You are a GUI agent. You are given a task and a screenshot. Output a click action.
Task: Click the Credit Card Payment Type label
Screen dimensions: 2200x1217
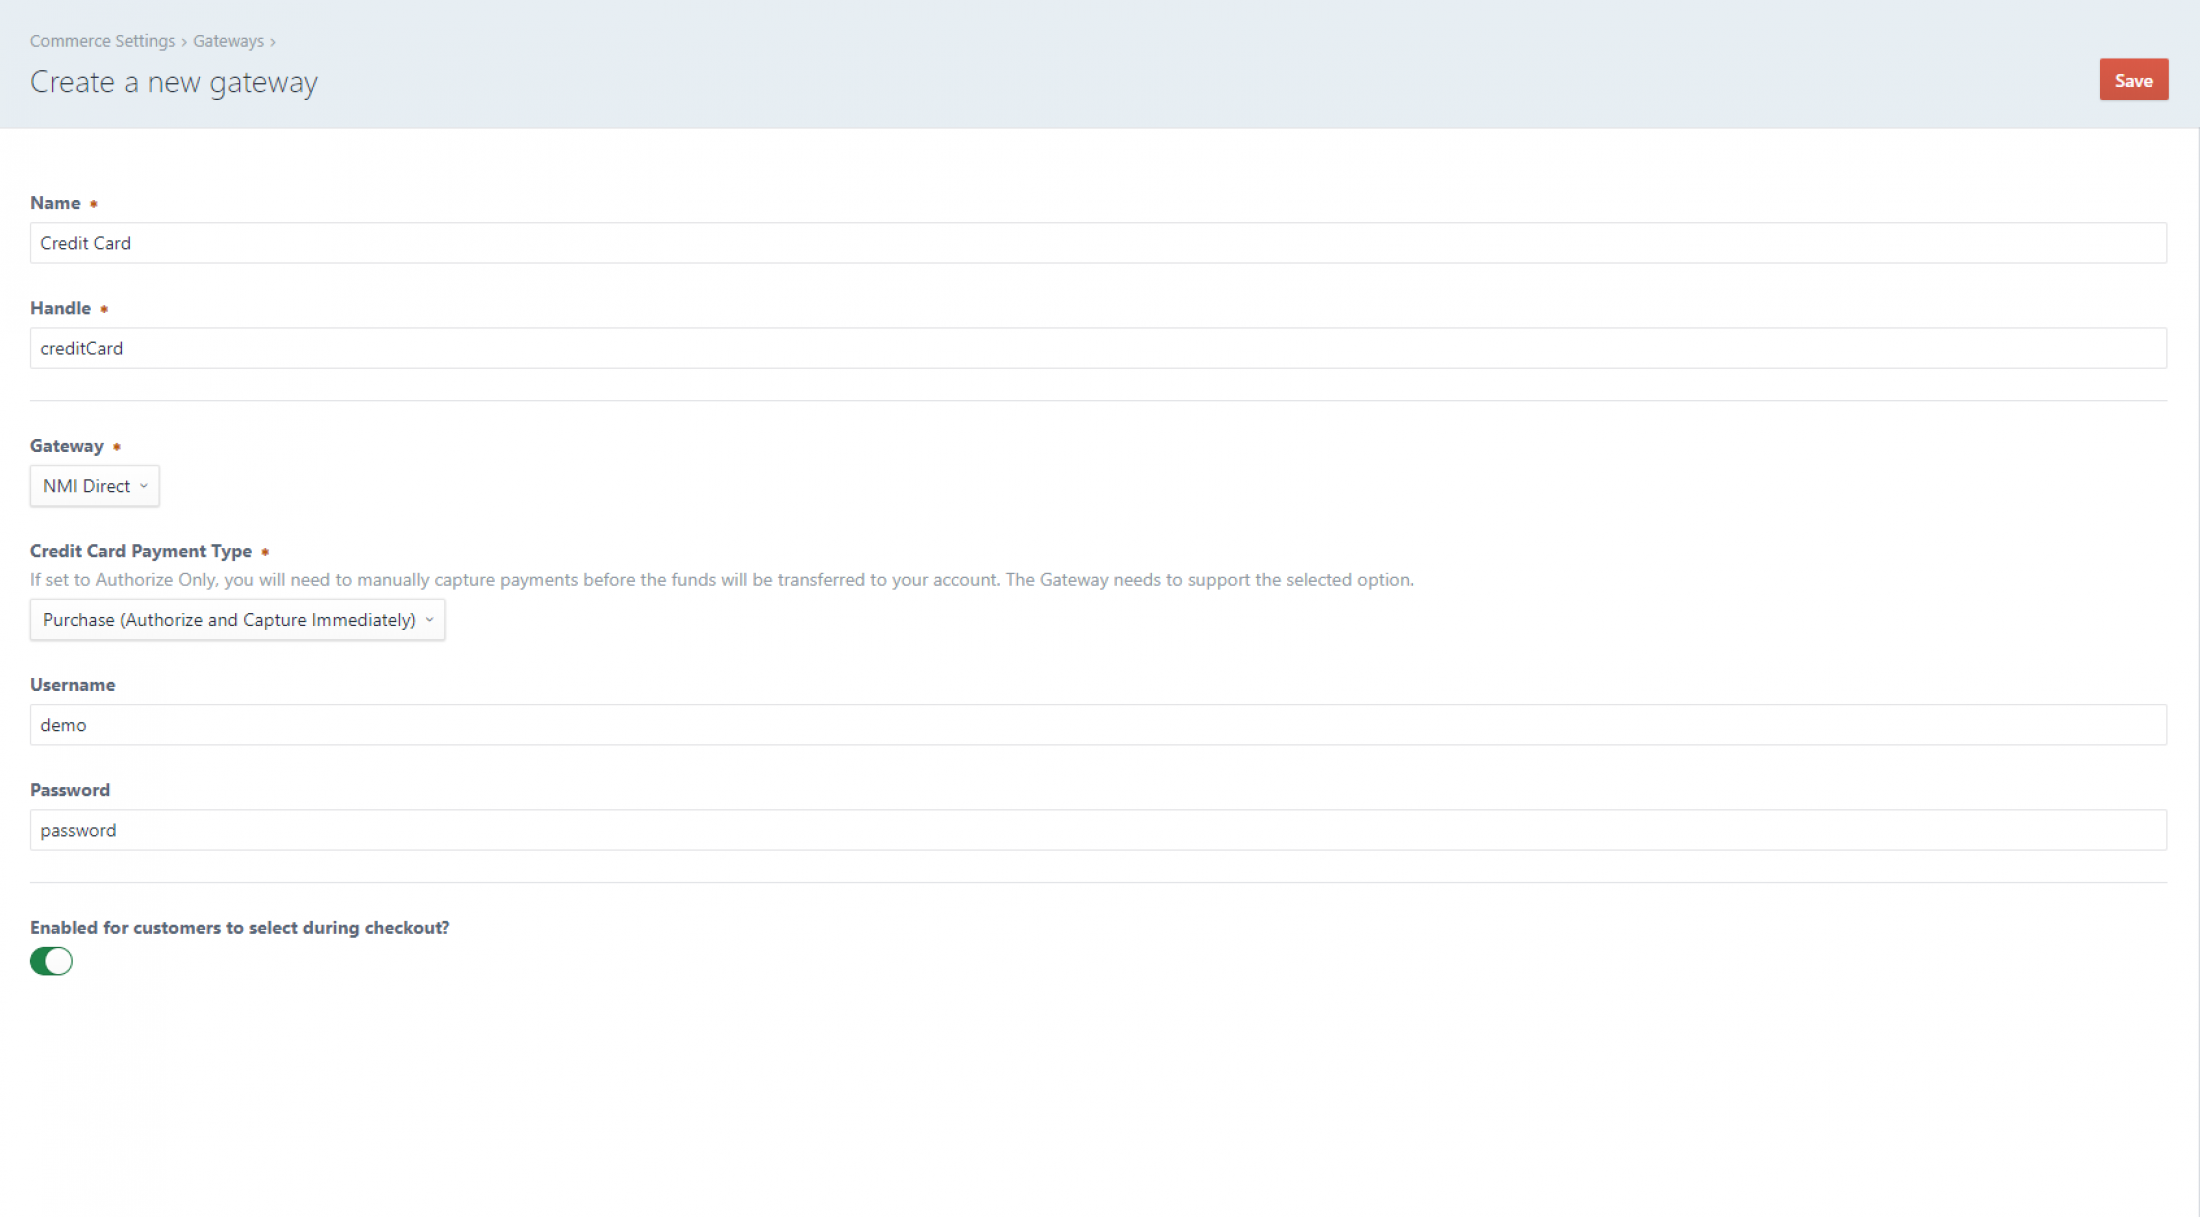pos(141,551)
